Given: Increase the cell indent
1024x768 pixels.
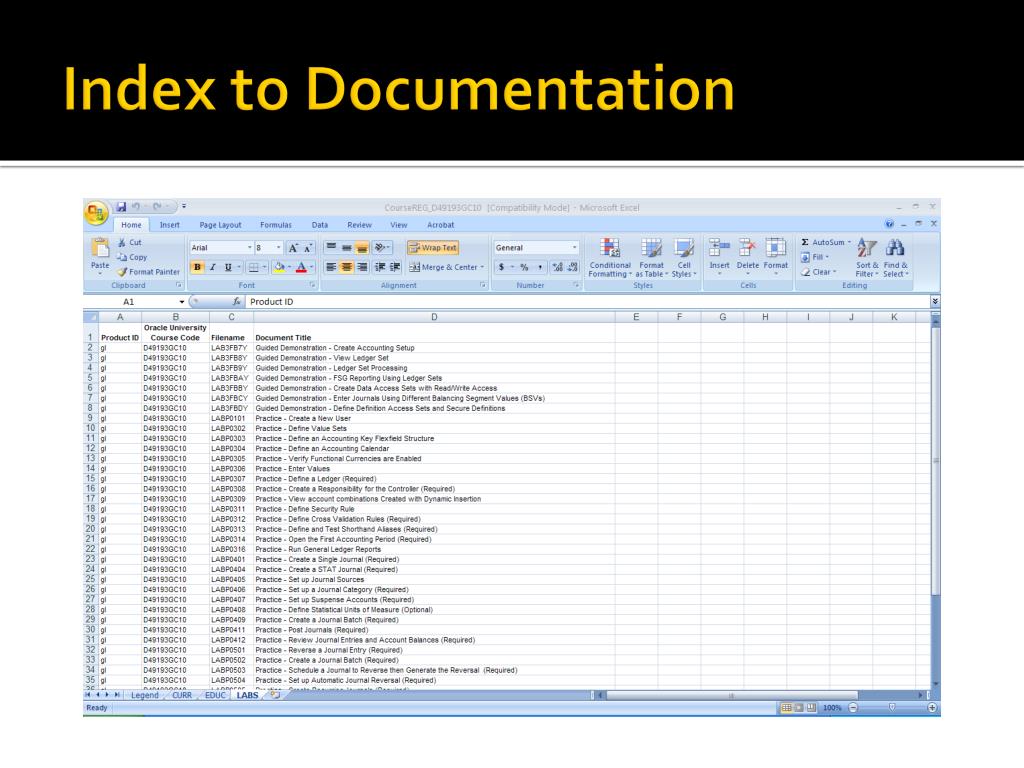Looking at the screenshot, I should tap(395, 267).
